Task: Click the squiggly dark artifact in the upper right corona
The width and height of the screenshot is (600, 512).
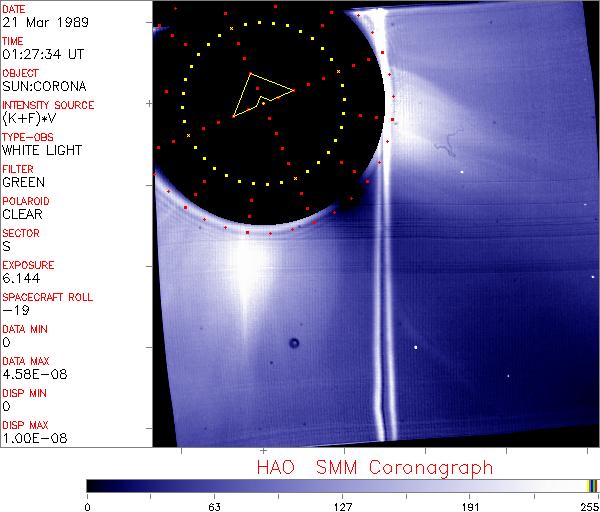Action: click(440, 150)
